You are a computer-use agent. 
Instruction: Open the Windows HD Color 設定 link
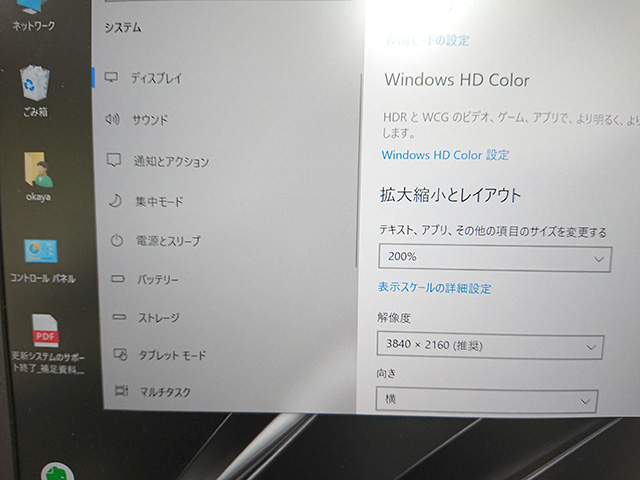coord(445,155)
